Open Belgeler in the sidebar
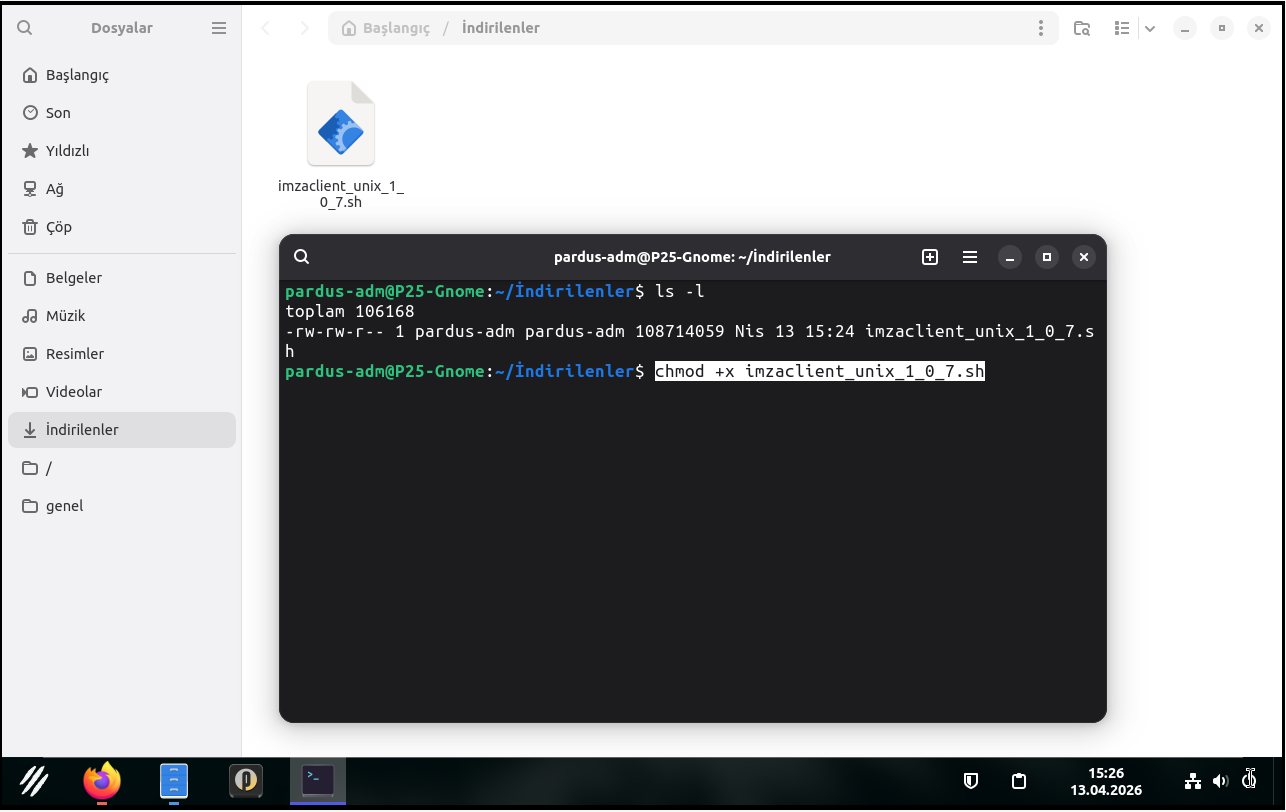The height and width of the screenshot is (812, 1286). click(122, 278)
